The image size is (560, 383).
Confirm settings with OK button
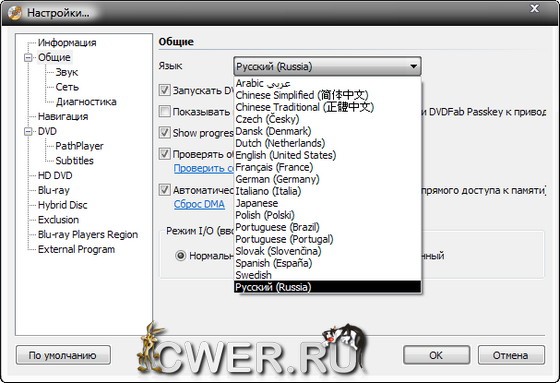[436, 355]
